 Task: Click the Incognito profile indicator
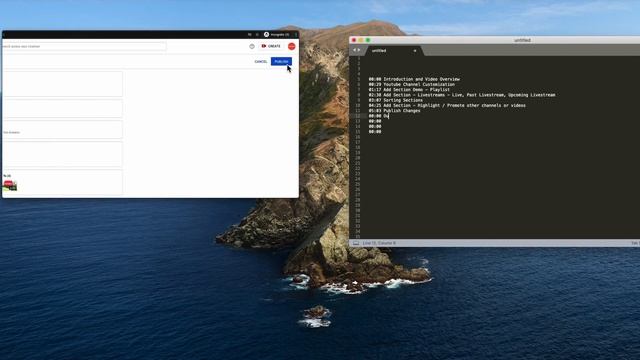(x=277, y=35)
